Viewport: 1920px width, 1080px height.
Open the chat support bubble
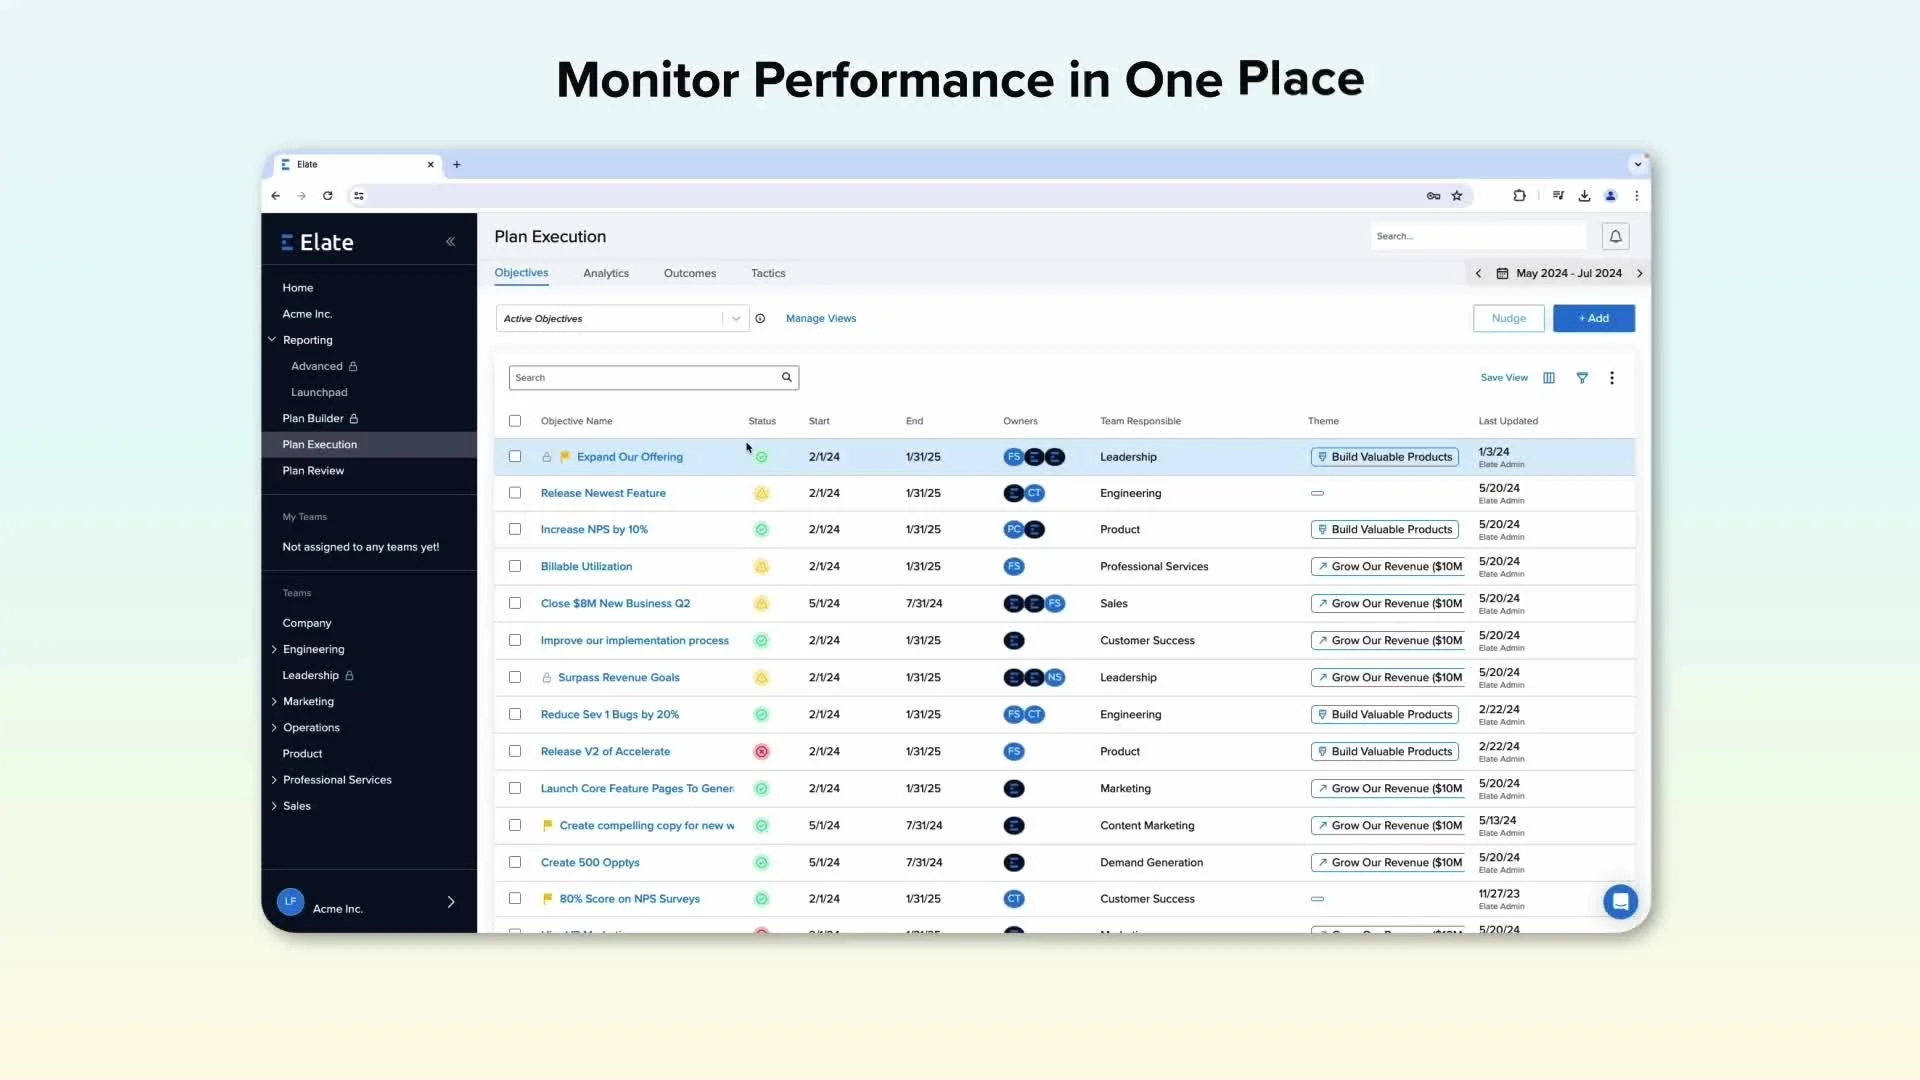(1620, 901)
